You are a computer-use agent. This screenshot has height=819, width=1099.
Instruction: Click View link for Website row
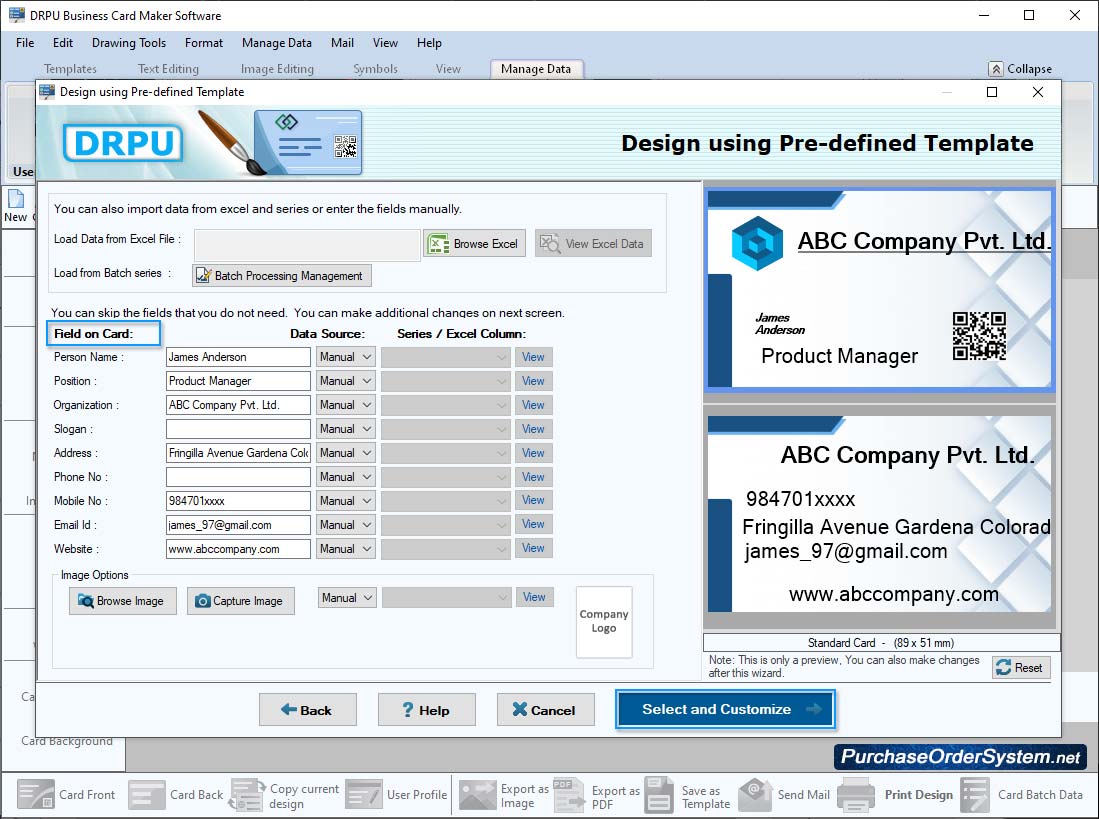[x=533, y=548]
